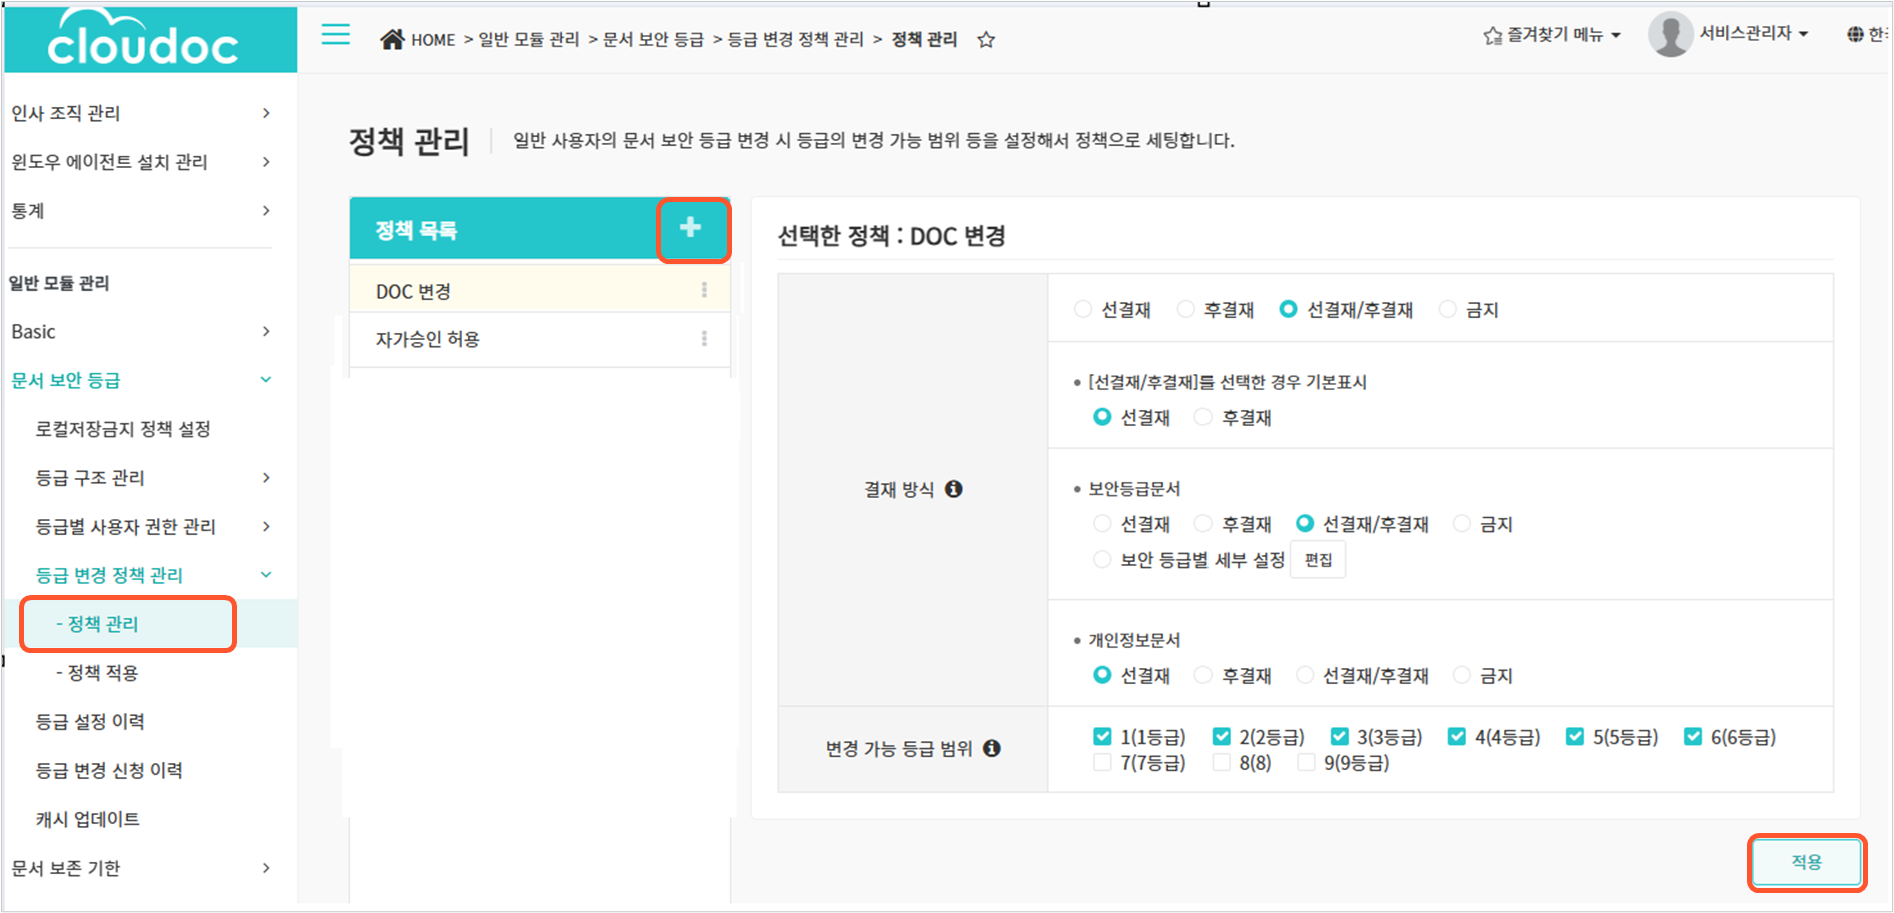Open the more options for DOC 변경
Image resolution: width=1894 pixels, height=913 pixels.
pyautogui.click(x=704, y=290)
